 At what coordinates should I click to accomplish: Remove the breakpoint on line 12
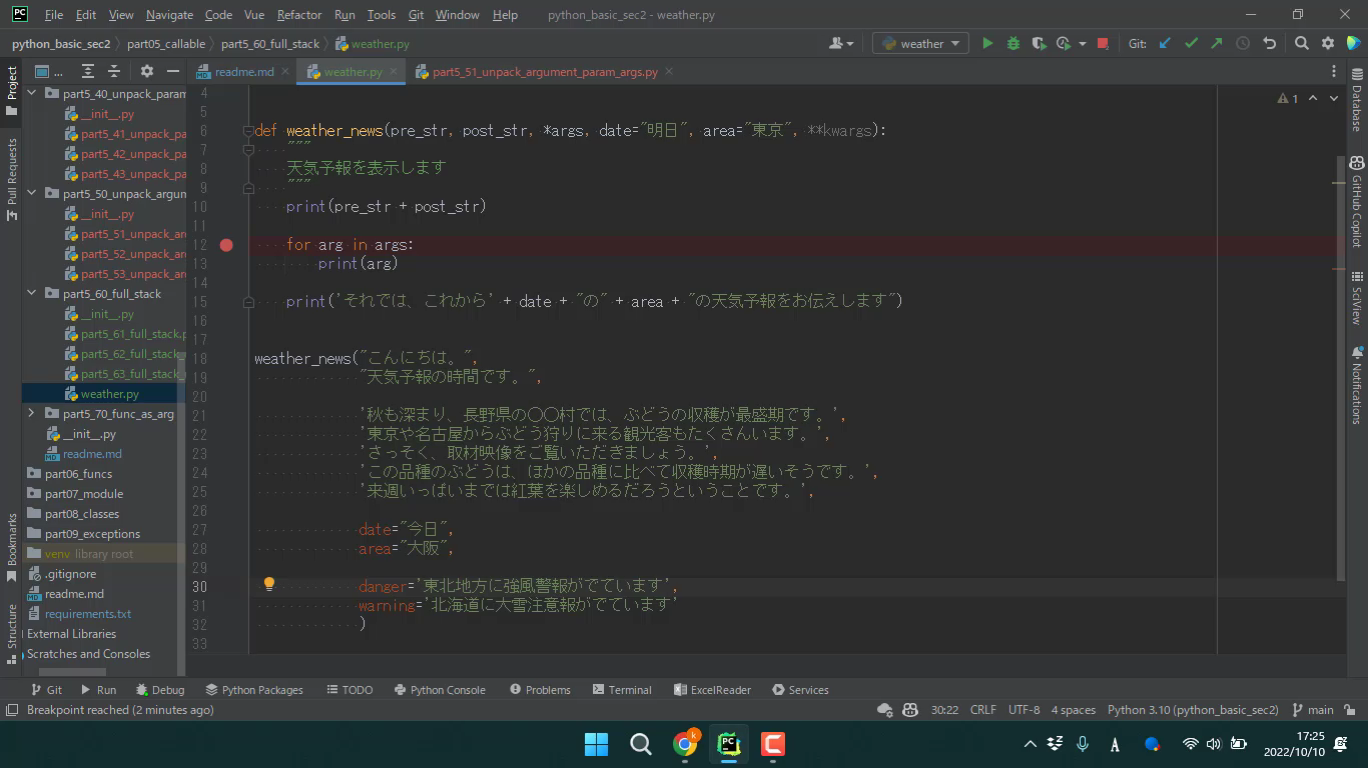pyautogui.click(x=226, y=245)
